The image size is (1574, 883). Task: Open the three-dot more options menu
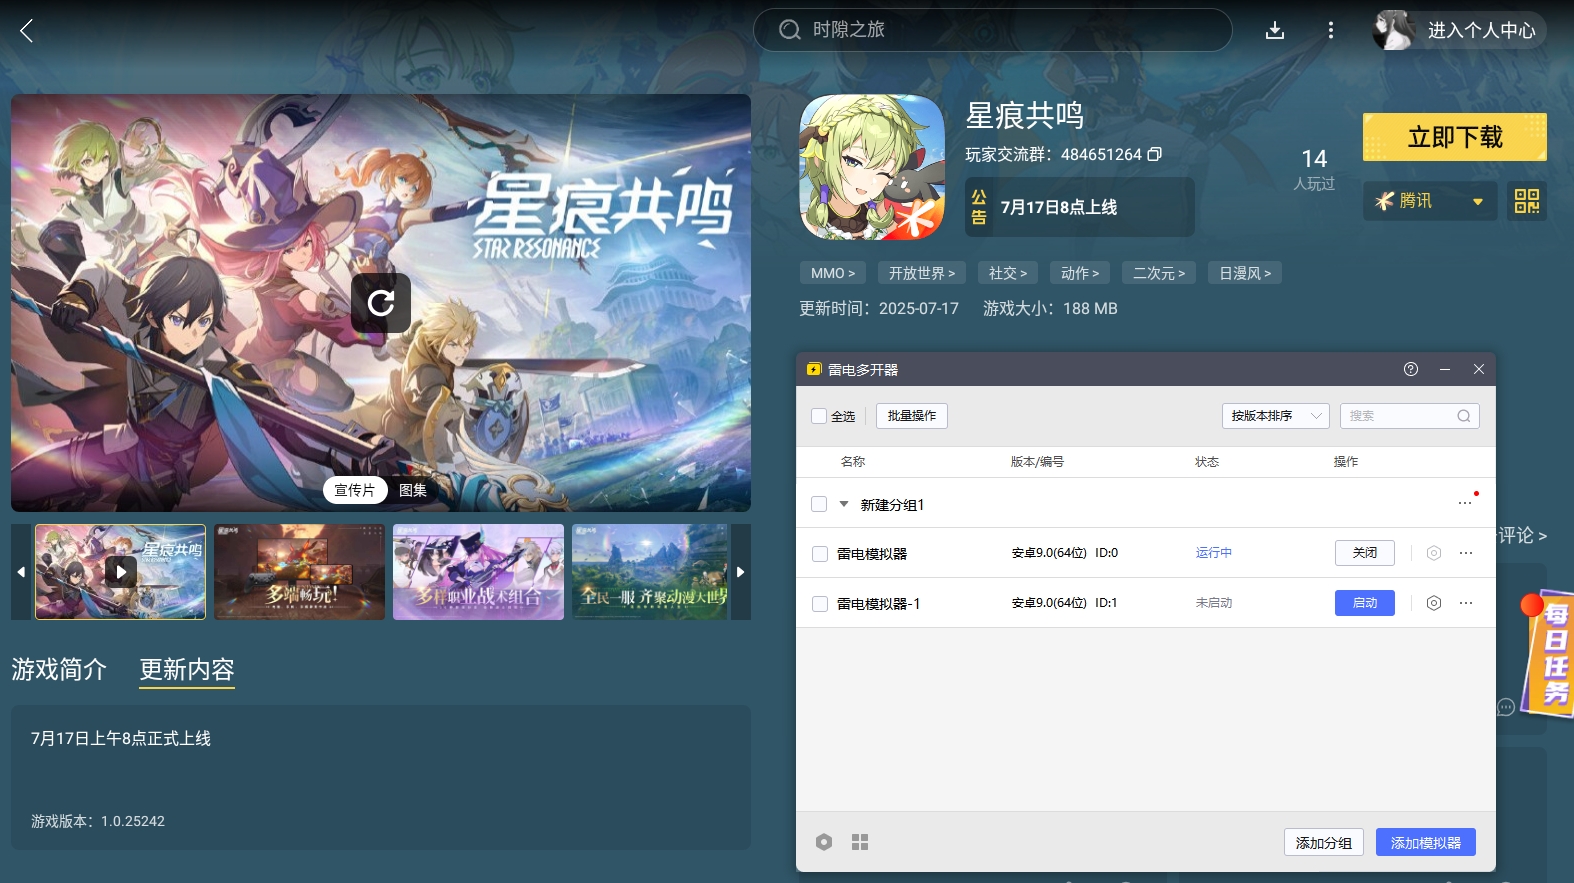click(1330, 30)
